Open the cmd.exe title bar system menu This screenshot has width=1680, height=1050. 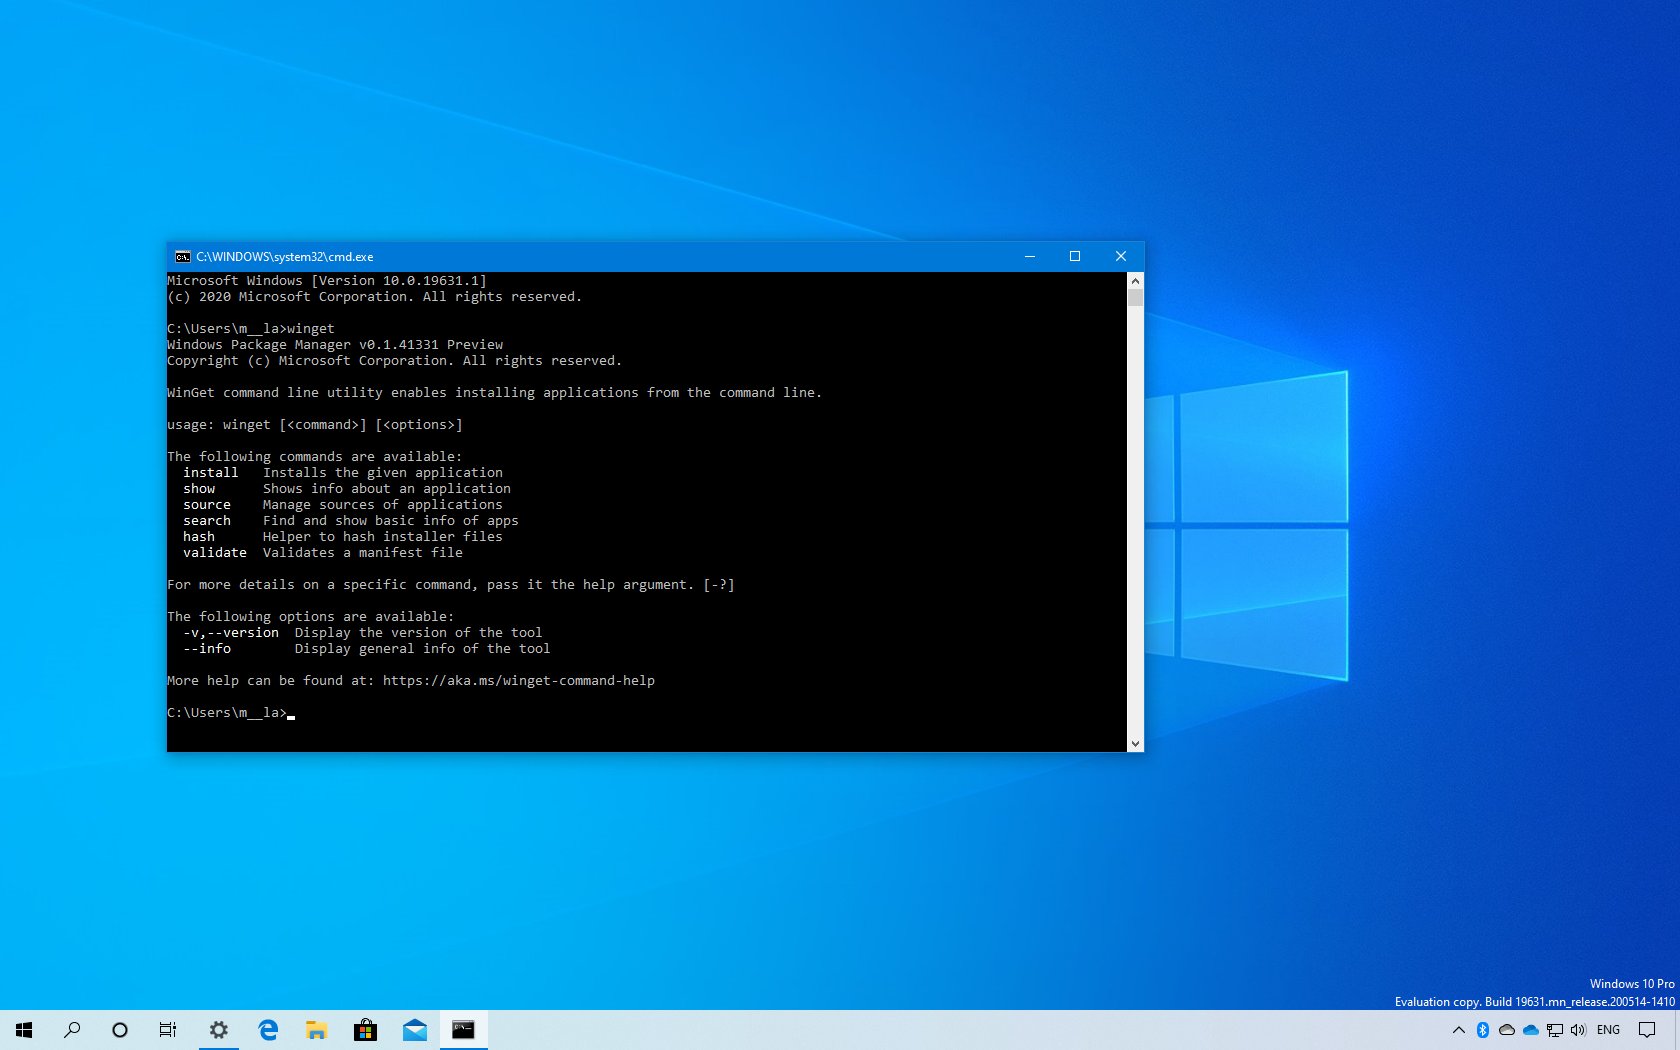(x=181, y=256)
